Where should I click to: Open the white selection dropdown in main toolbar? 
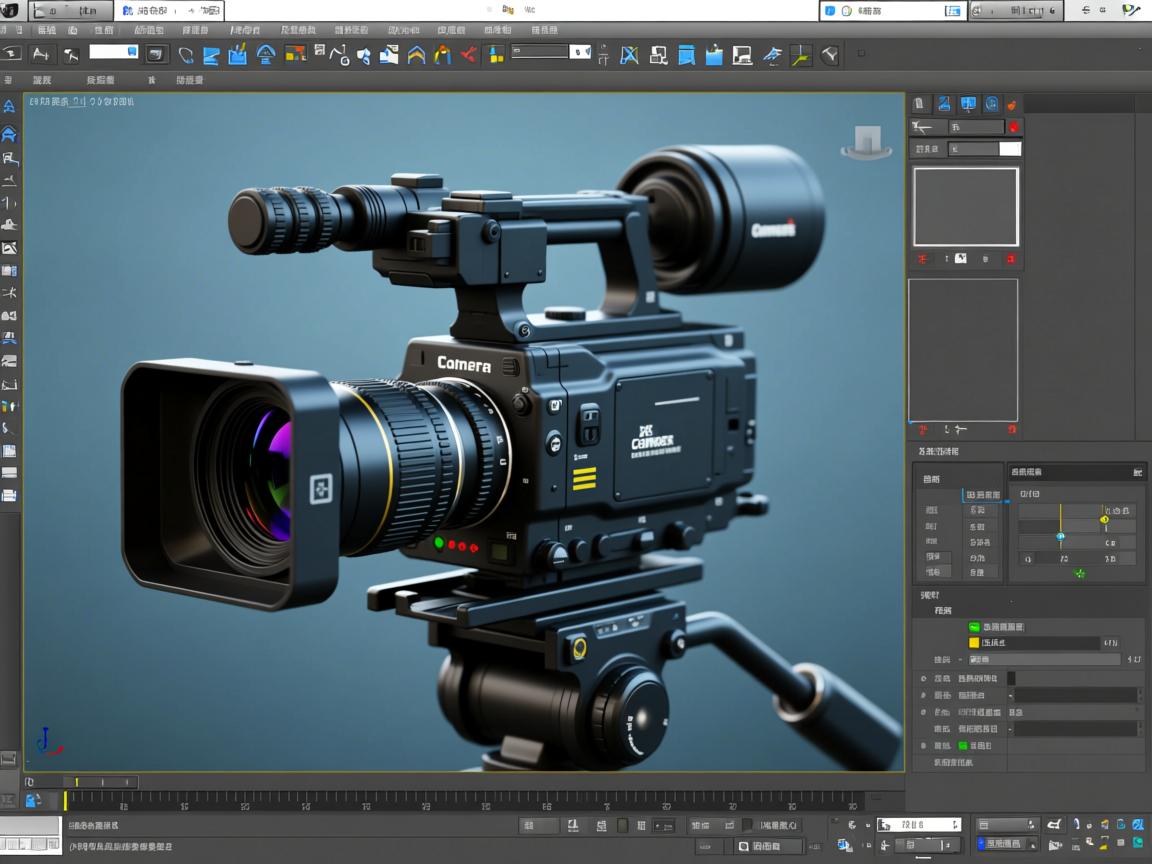pyautogui.click(x=113, y=52)
